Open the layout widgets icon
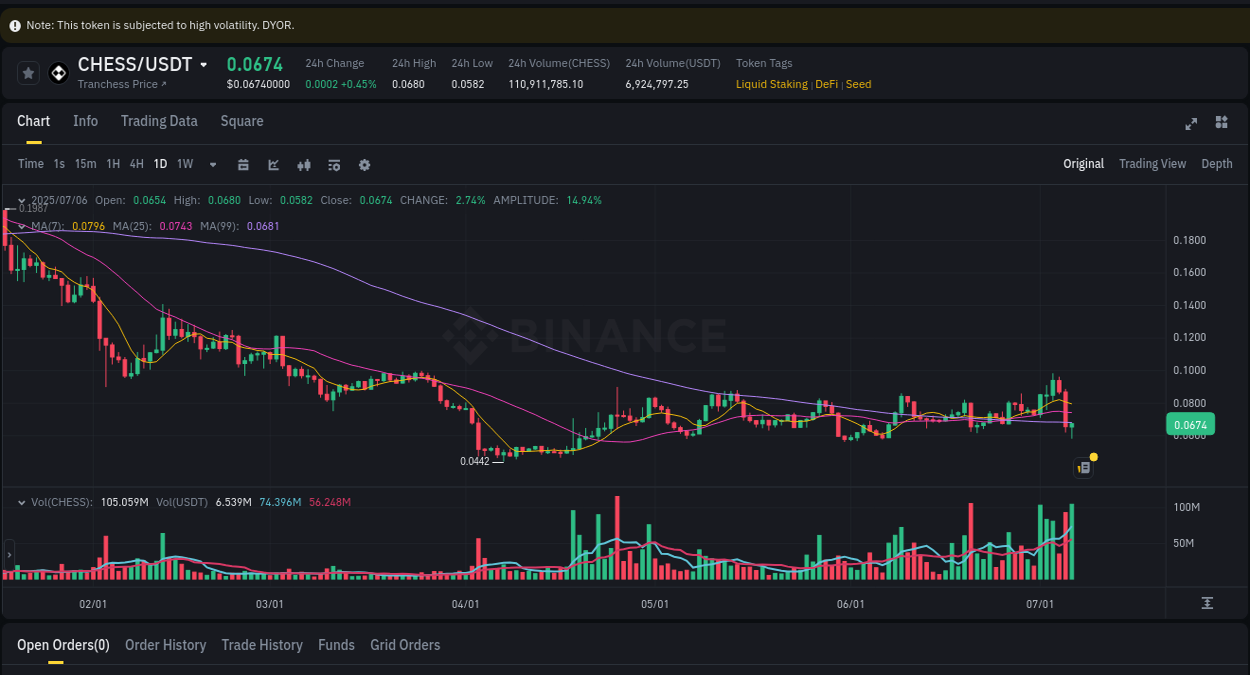1250x675 pixels. (1221, 122)
